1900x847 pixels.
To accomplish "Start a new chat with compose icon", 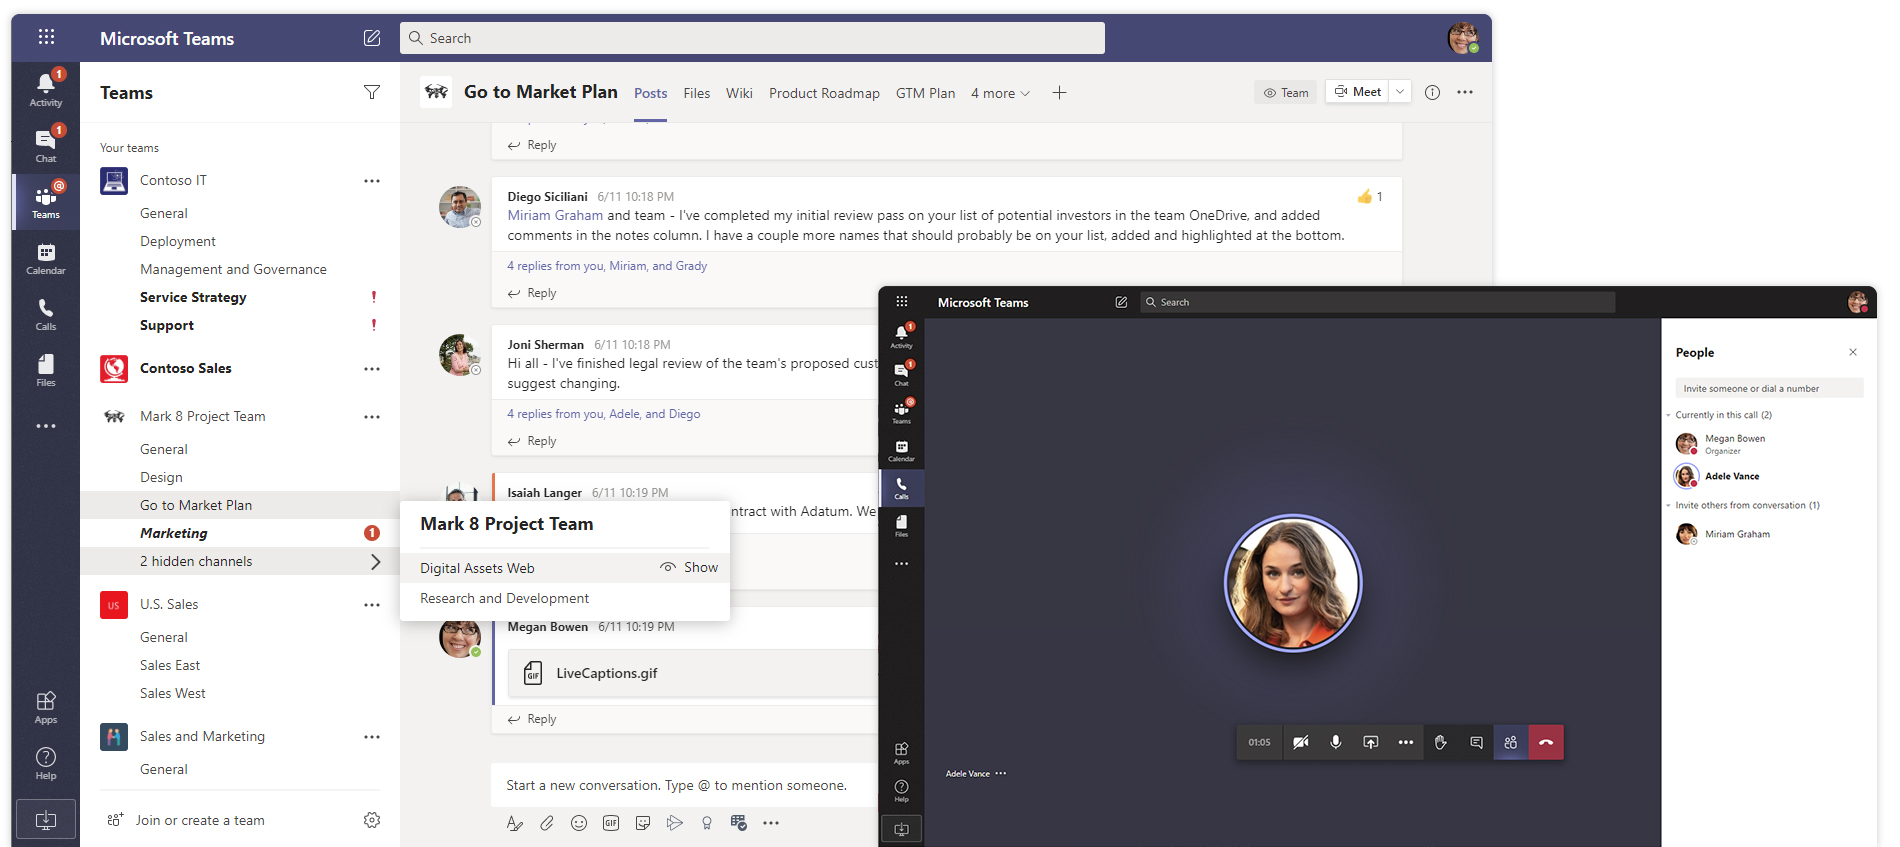I will (x=372, y=38).
